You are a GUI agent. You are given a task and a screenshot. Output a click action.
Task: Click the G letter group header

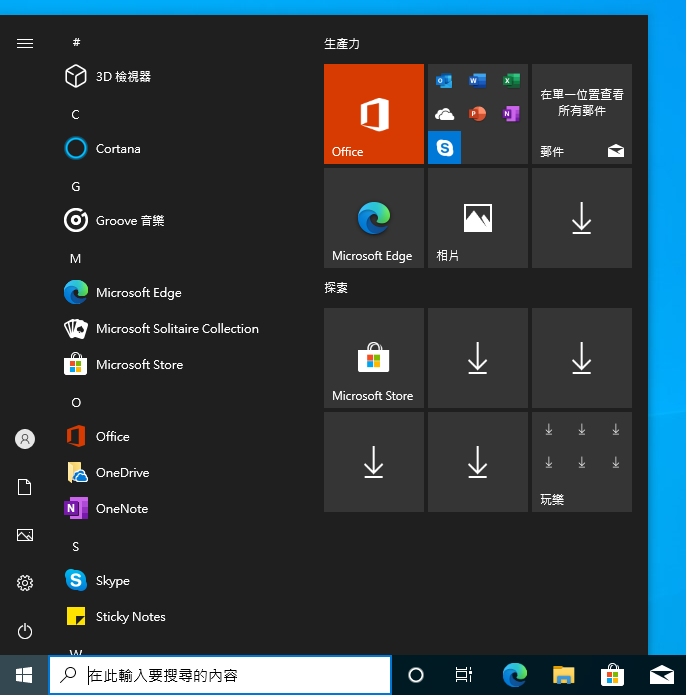[x=75, y=187]
